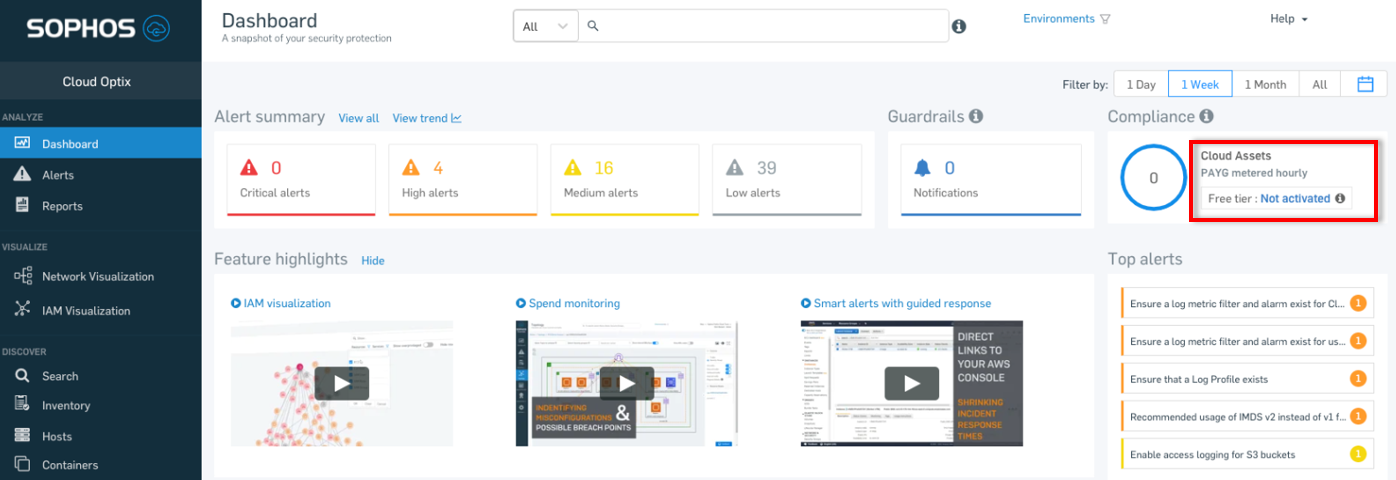Click the info icon beside Not activated
Viewport: 1396px width, 480px height.
(1340, 199)
